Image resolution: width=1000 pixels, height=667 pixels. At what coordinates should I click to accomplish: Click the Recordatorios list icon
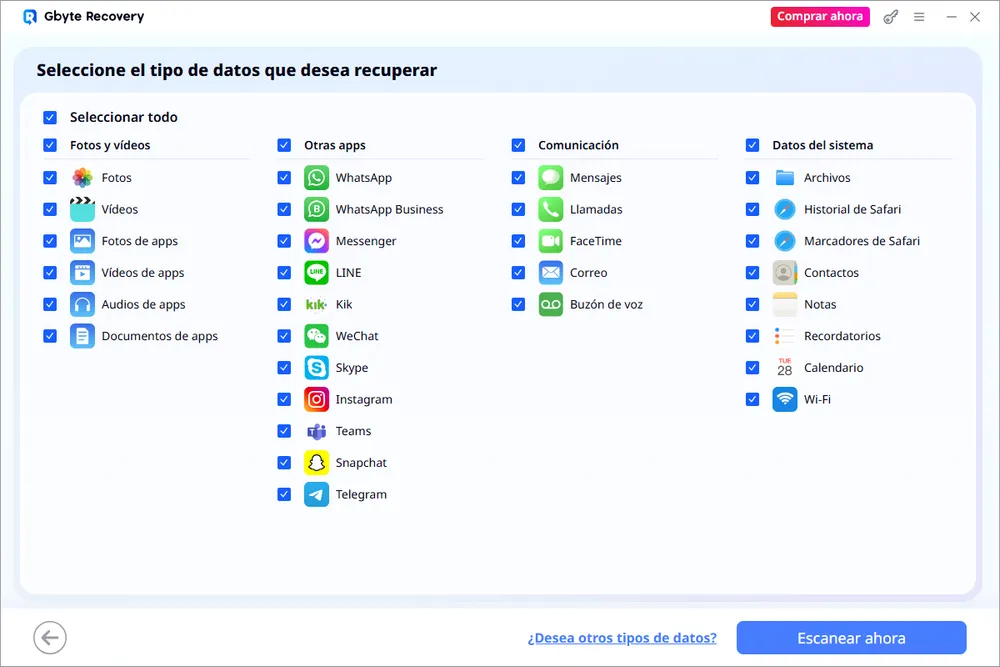click(784, 336)
